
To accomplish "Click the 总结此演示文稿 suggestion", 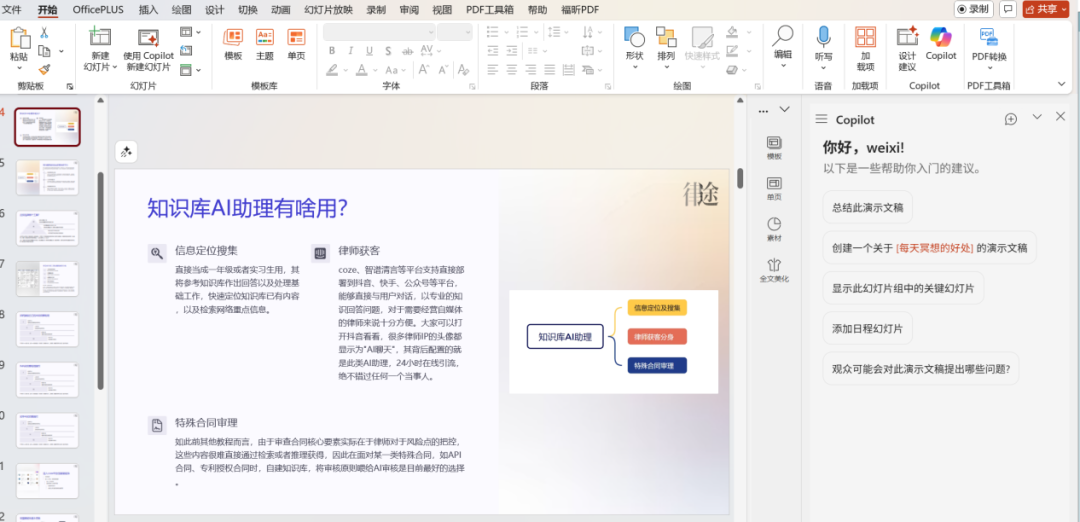I will [x=867, y=208].
